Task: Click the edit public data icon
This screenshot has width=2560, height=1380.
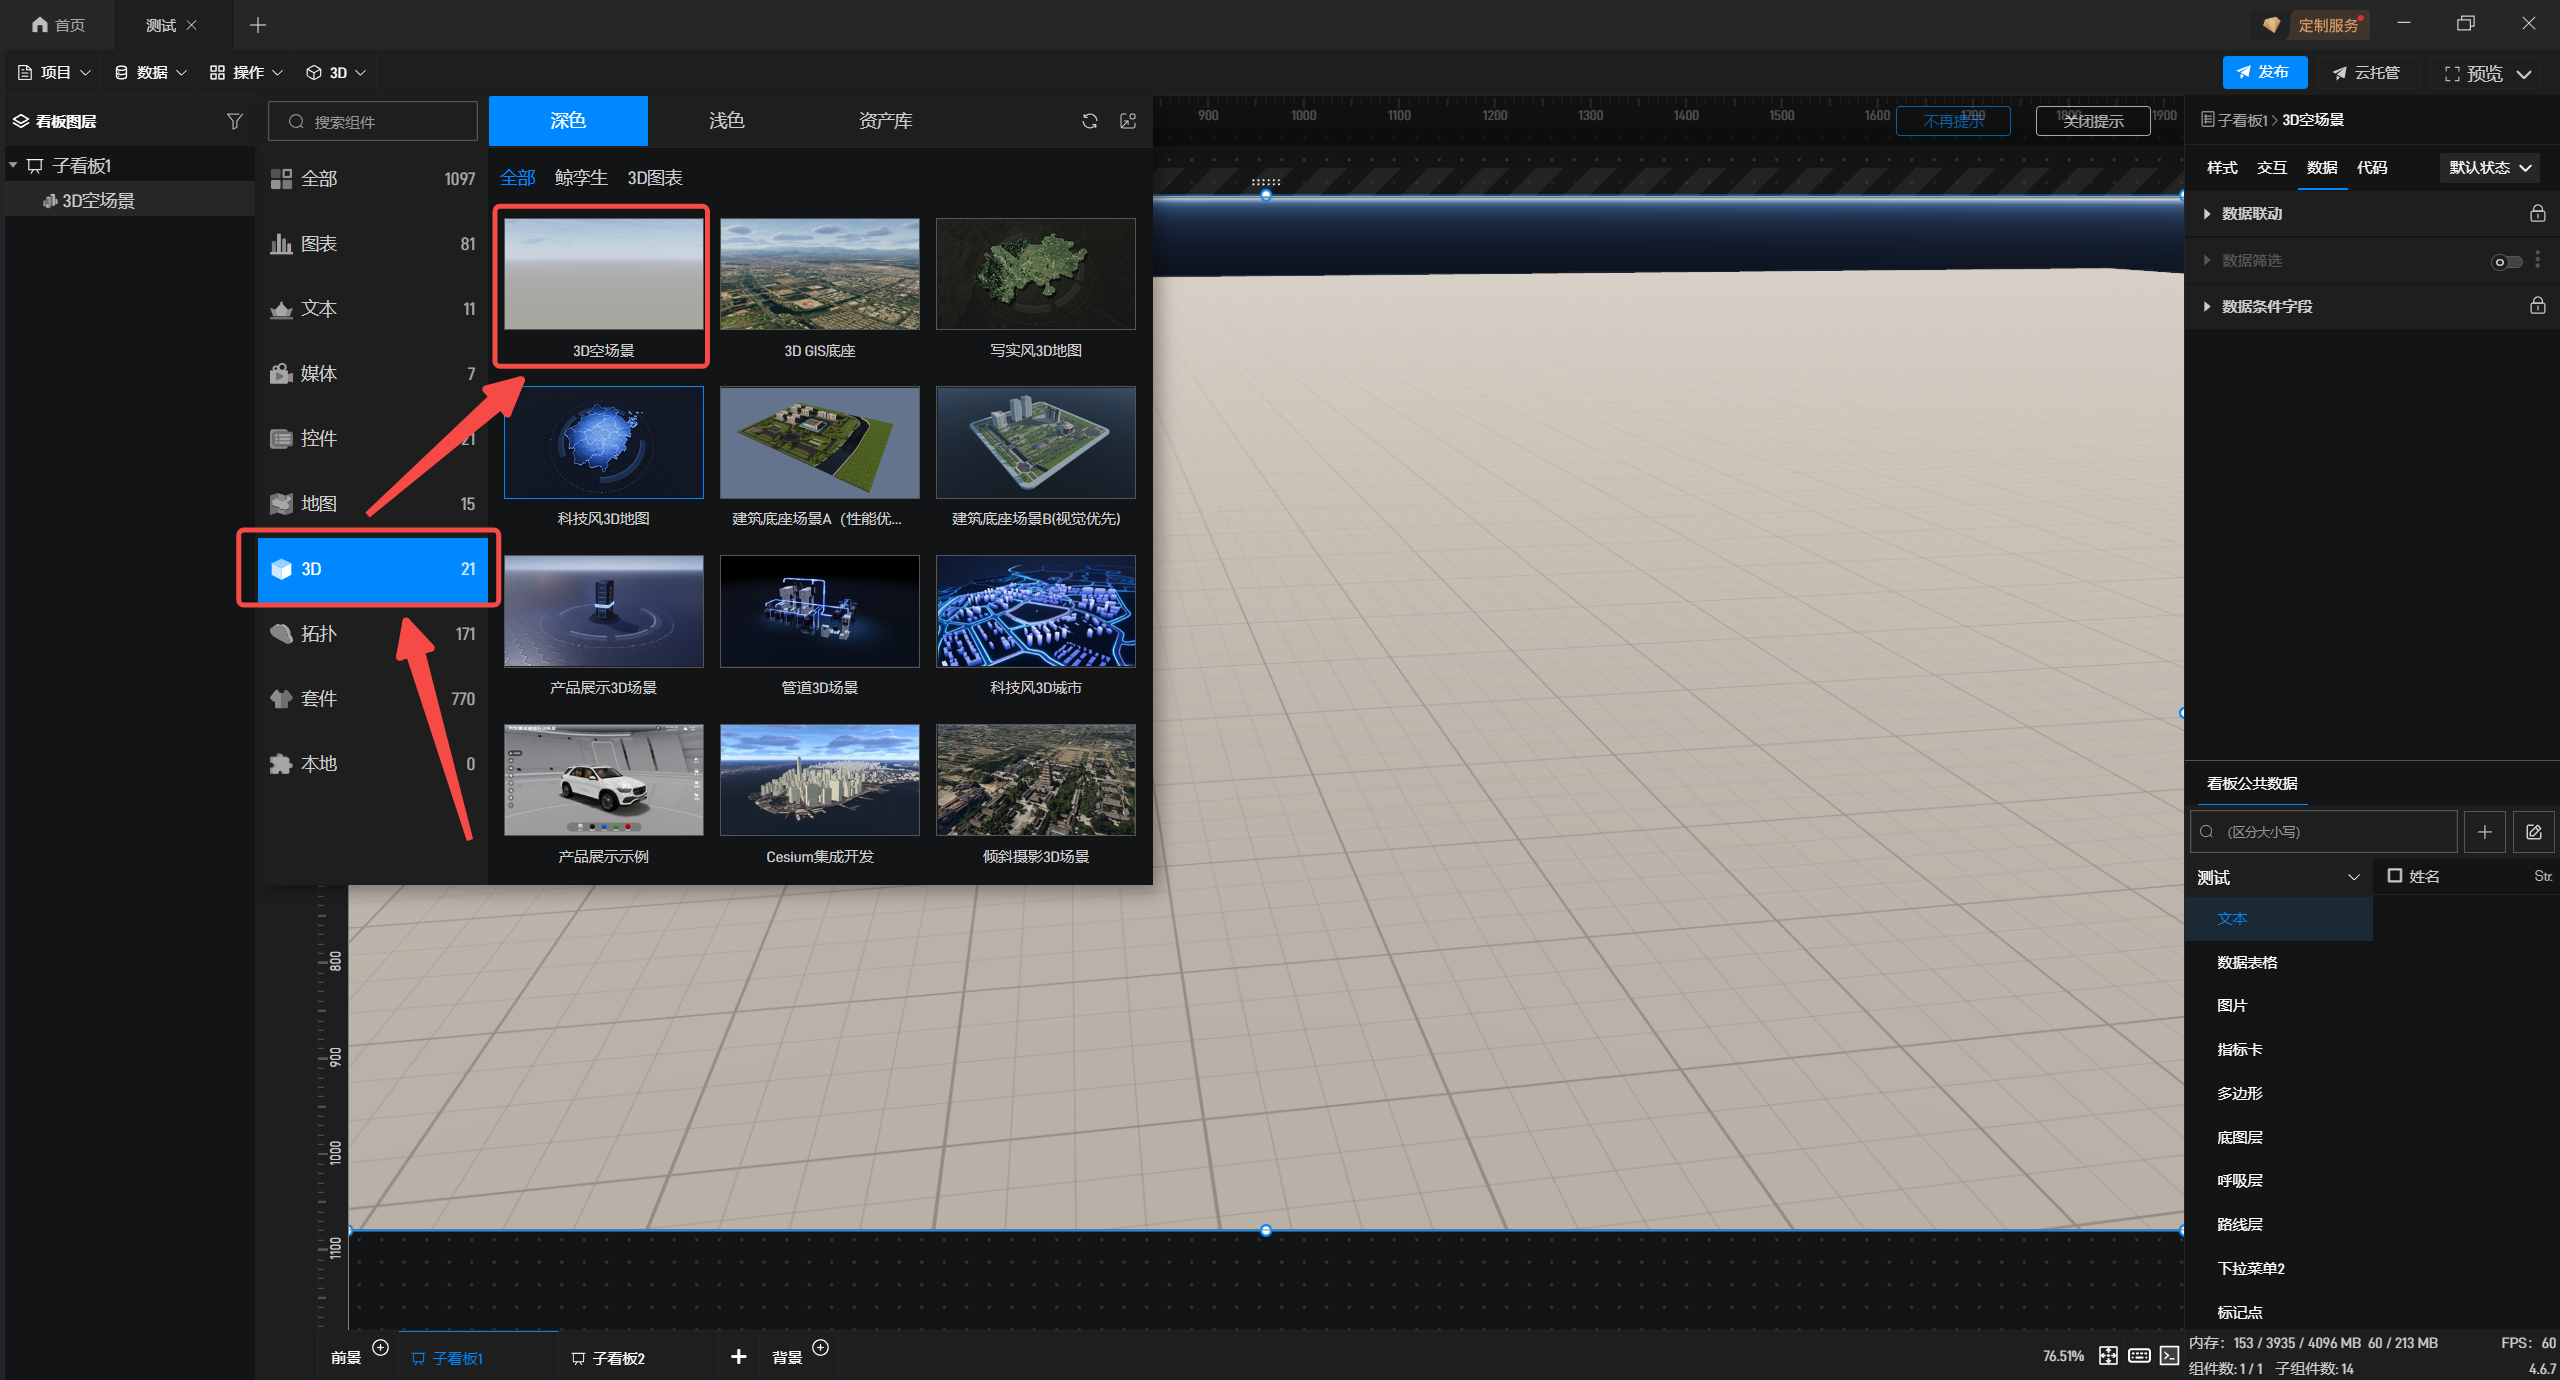Action: [x=2533, y=832]
